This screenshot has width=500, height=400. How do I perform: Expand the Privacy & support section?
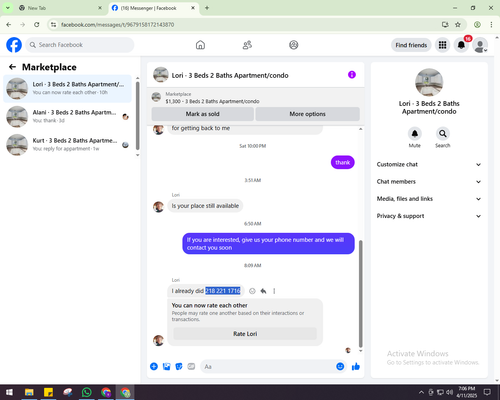429,216
